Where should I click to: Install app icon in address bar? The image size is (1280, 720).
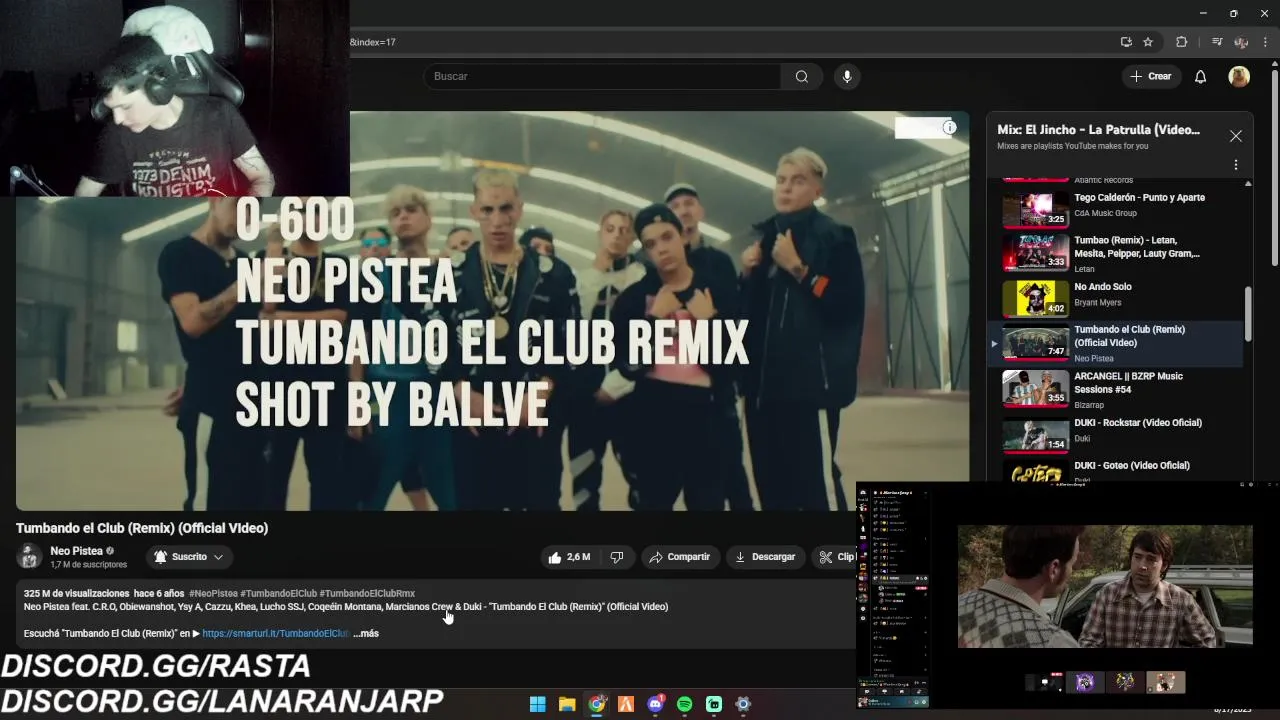tap(1126, 42)
